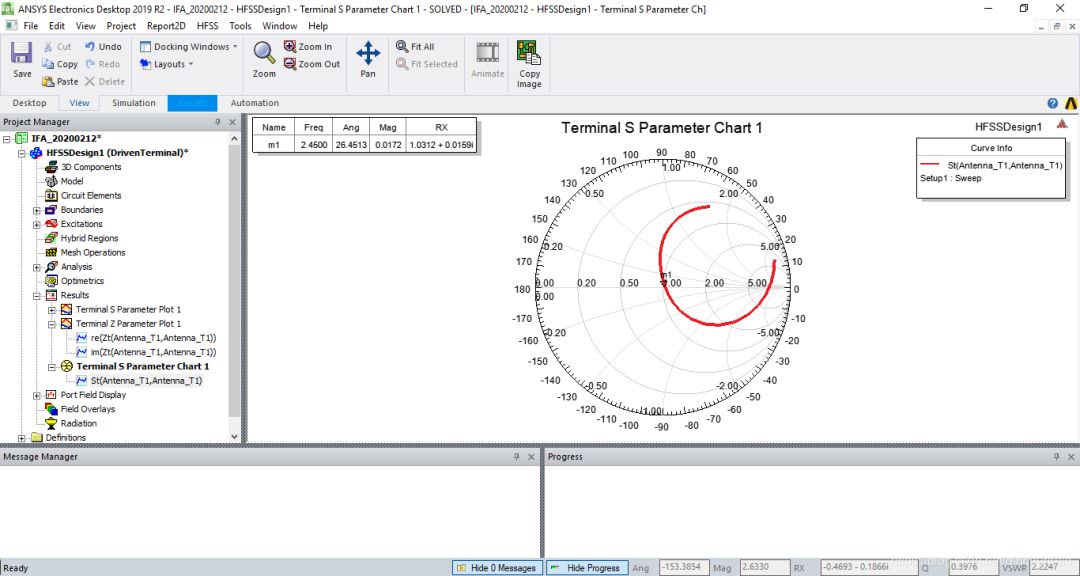The height and width of the screenshot is (576, 1080).
Task: Select im(Zt(Antenna_T1,Antenna_T1)) trace
Action: 153,352
